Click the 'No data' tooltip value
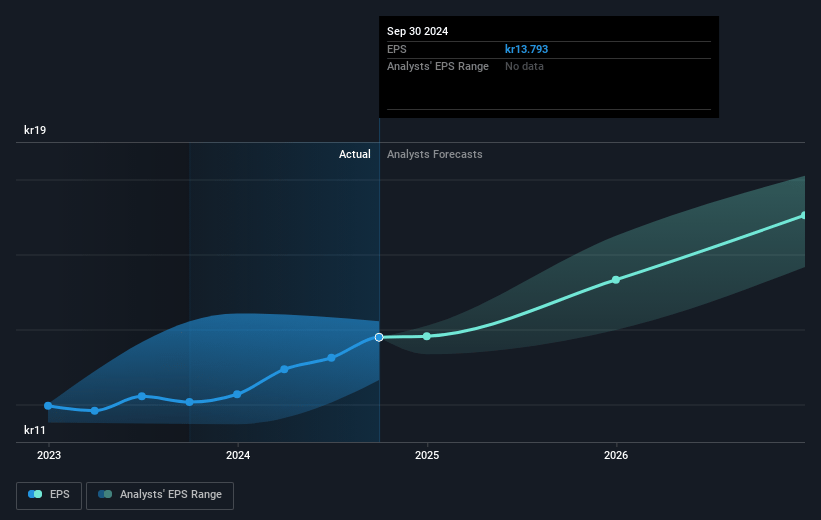The width and height of the screenshot is (821, 520). pyautogui.click(x=524, y=67)
